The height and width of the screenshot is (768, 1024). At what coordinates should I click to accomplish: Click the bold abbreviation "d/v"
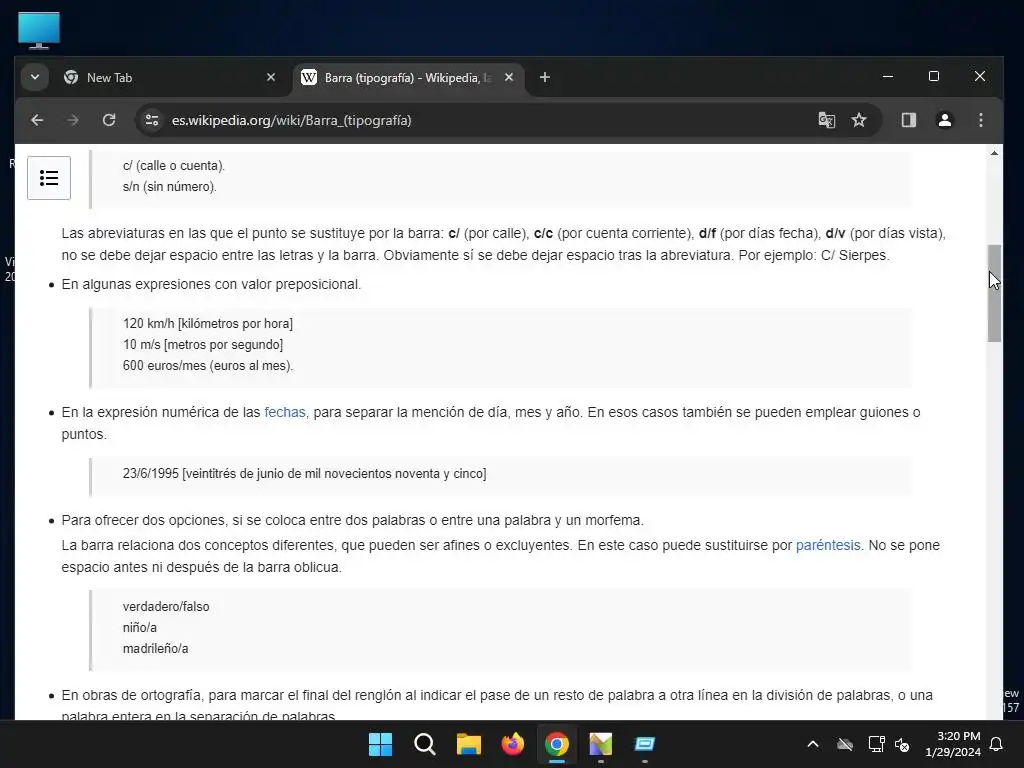[835, 233]
